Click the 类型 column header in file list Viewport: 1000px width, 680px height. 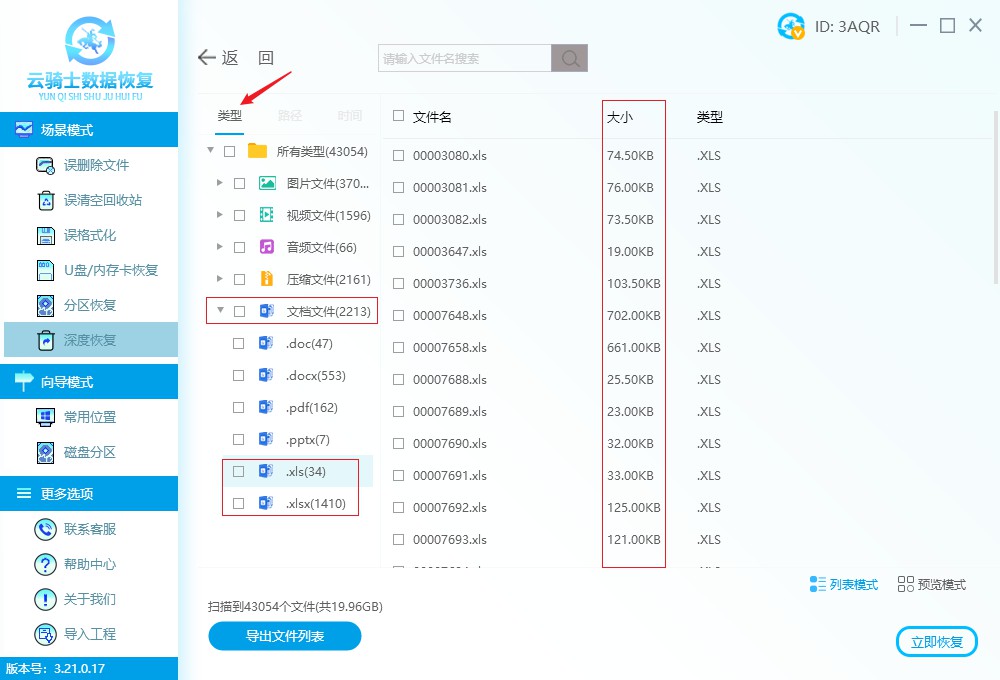(710, 117)
